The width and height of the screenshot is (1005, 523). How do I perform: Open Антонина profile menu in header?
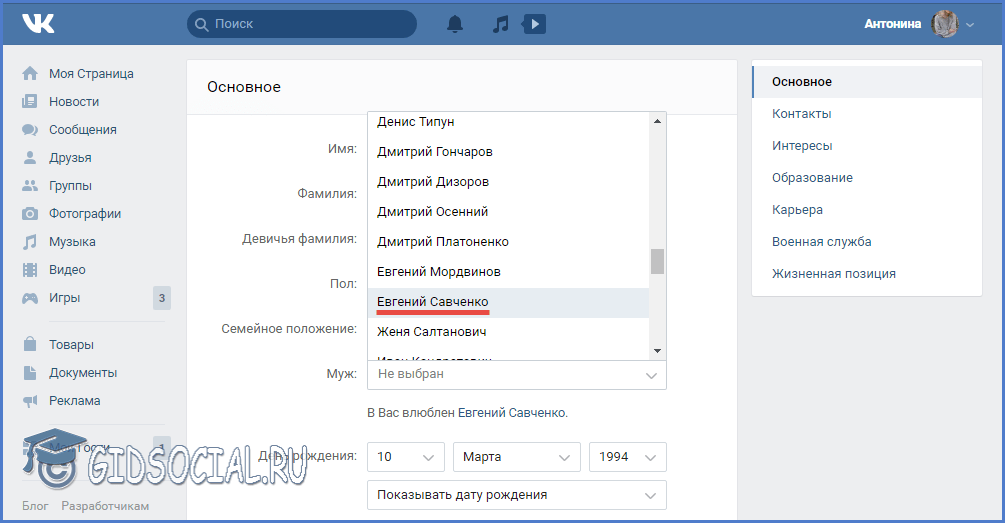click(x=918, y=24)
